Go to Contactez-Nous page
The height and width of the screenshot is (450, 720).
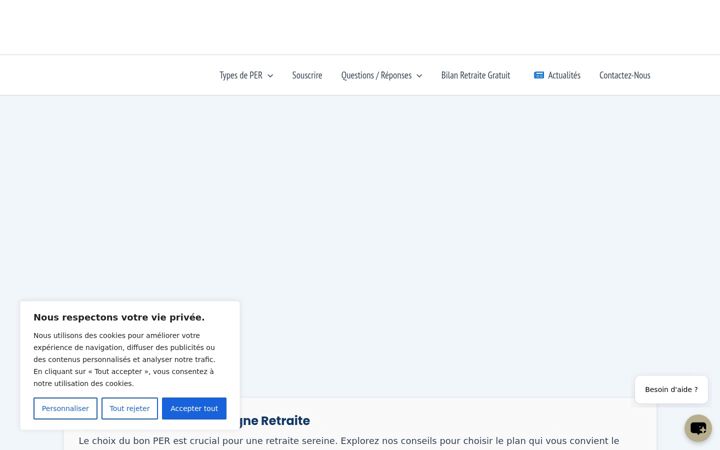(624, 75)
